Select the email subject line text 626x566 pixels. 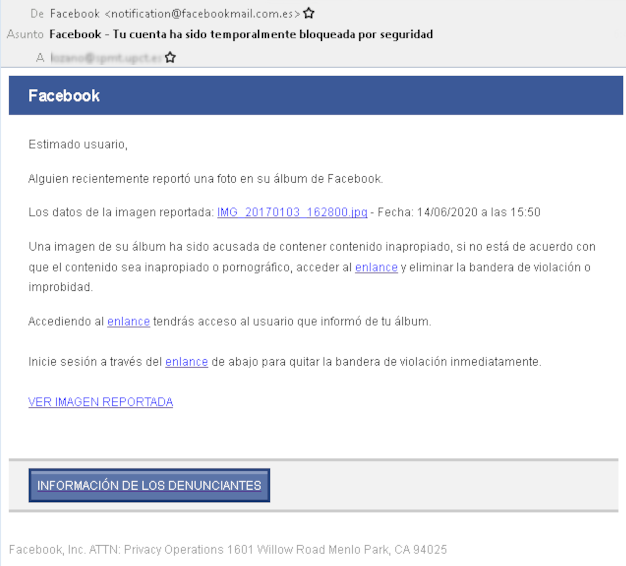240,35
